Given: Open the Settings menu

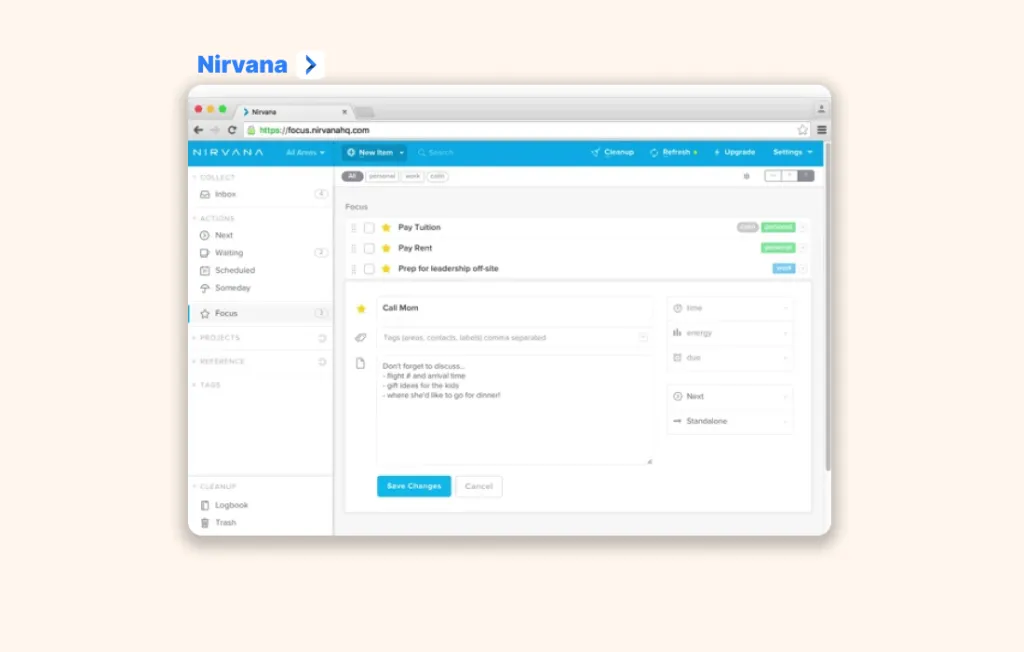Looking at the screenshot, I should (791, 152).
